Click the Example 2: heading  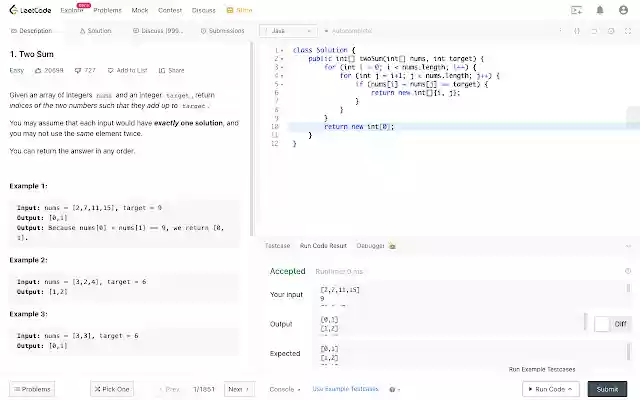pos(28,260)
